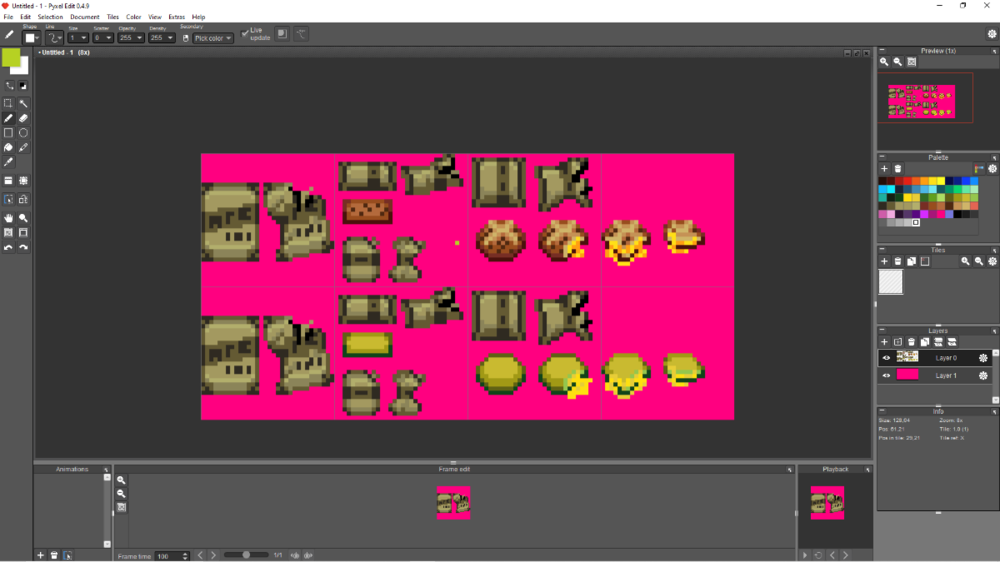This screenshot has height=562, width=1000.
Task: Open the Document menu
Action: point(85,17)
